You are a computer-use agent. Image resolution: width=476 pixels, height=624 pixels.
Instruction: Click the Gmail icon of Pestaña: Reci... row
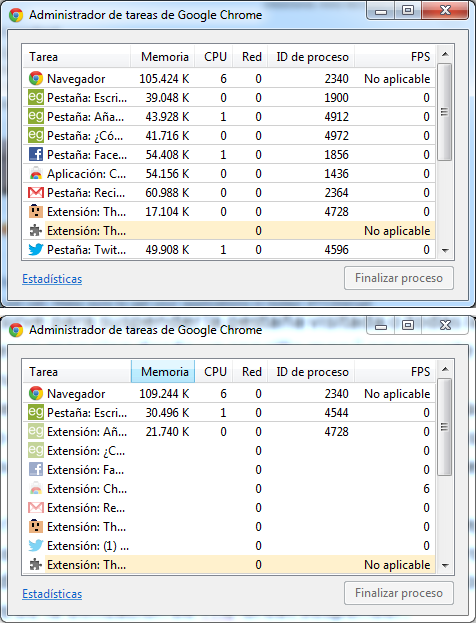tap(36, 193)
